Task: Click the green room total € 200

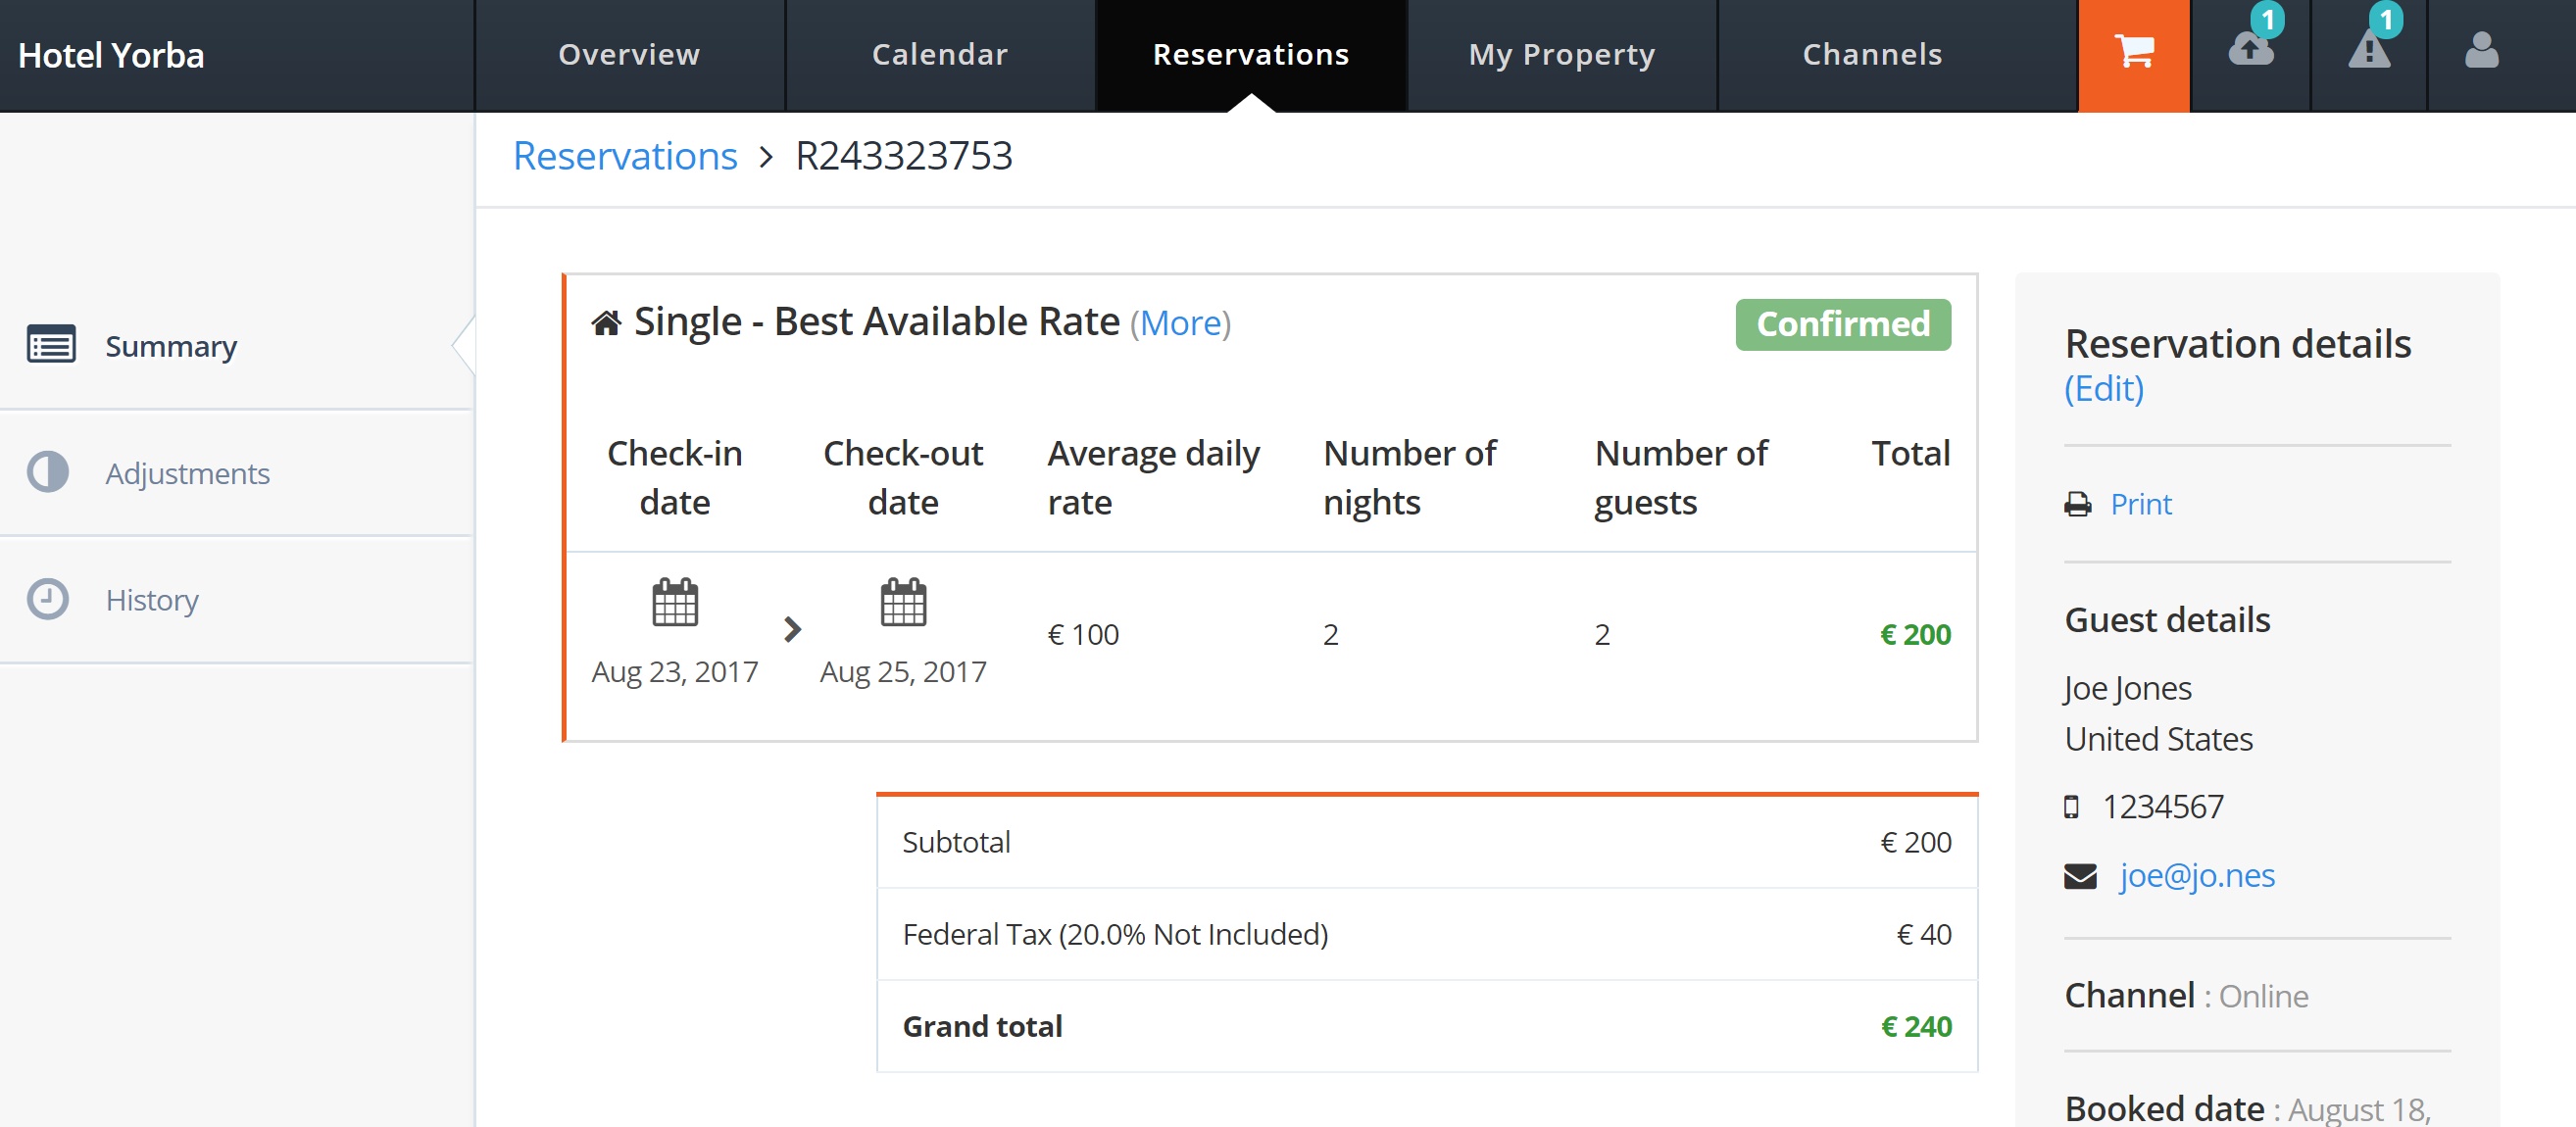Action: click(x=1915, y=634)
